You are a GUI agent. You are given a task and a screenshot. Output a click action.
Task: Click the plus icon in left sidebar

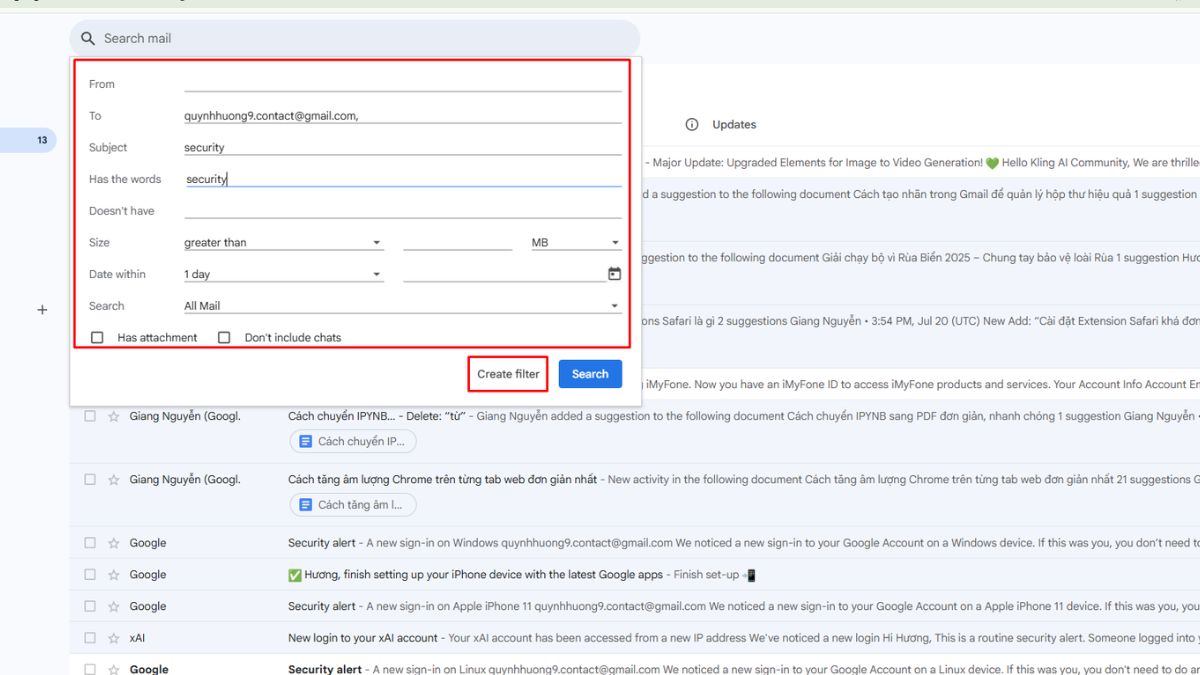[42, 310]
